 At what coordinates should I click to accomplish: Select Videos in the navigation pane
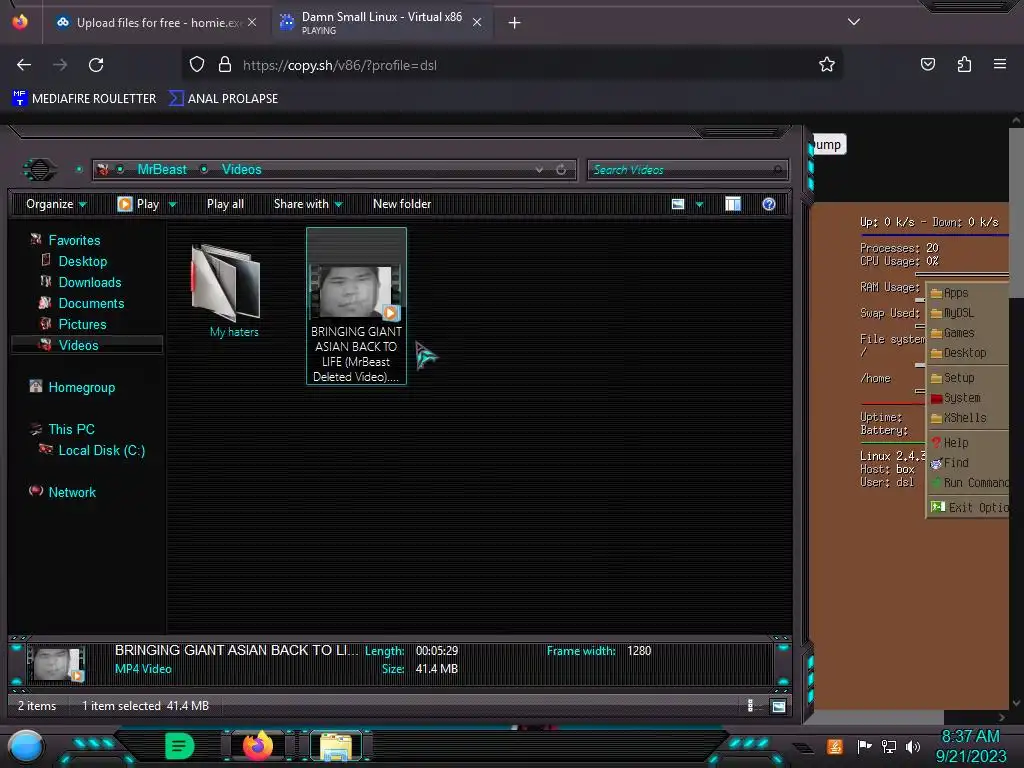[x=87, y=345]
